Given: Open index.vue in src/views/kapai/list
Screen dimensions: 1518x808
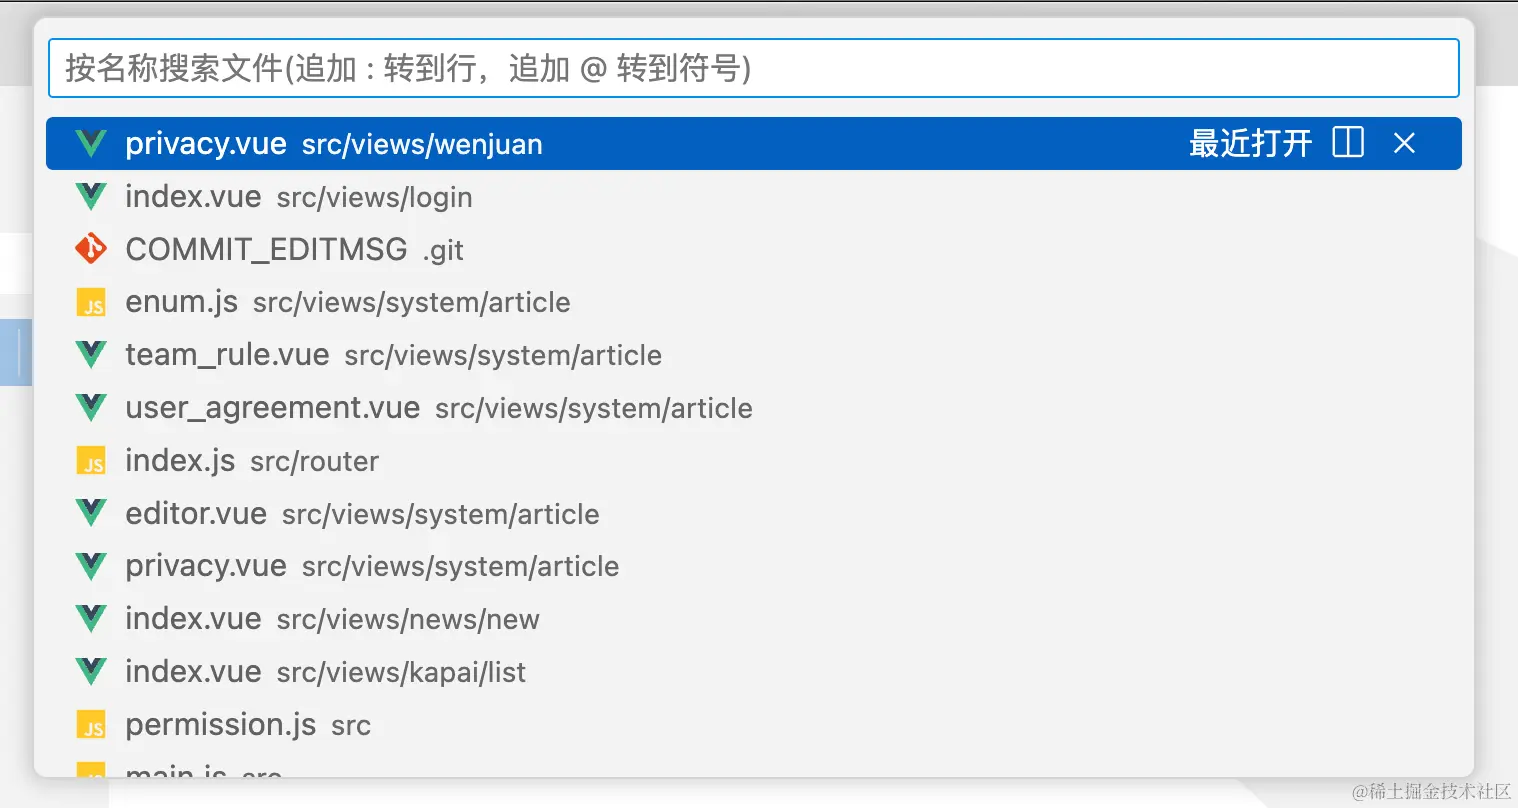Looking at the screenshot, I should click(x=753, y=672).
